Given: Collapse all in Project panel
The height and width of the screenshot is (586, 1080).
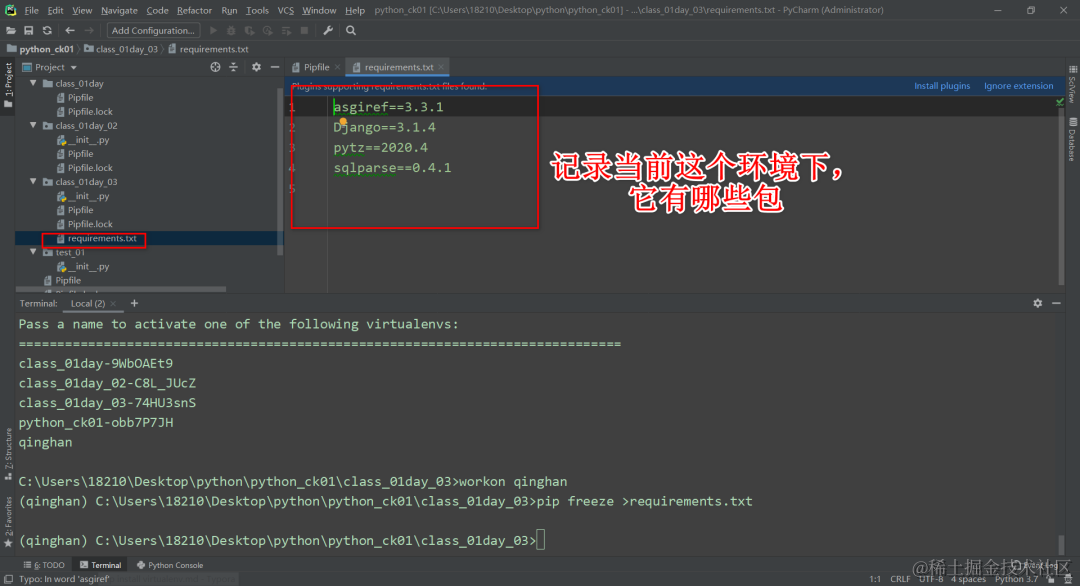Looking at the screenshot, I should coord(233,67).
